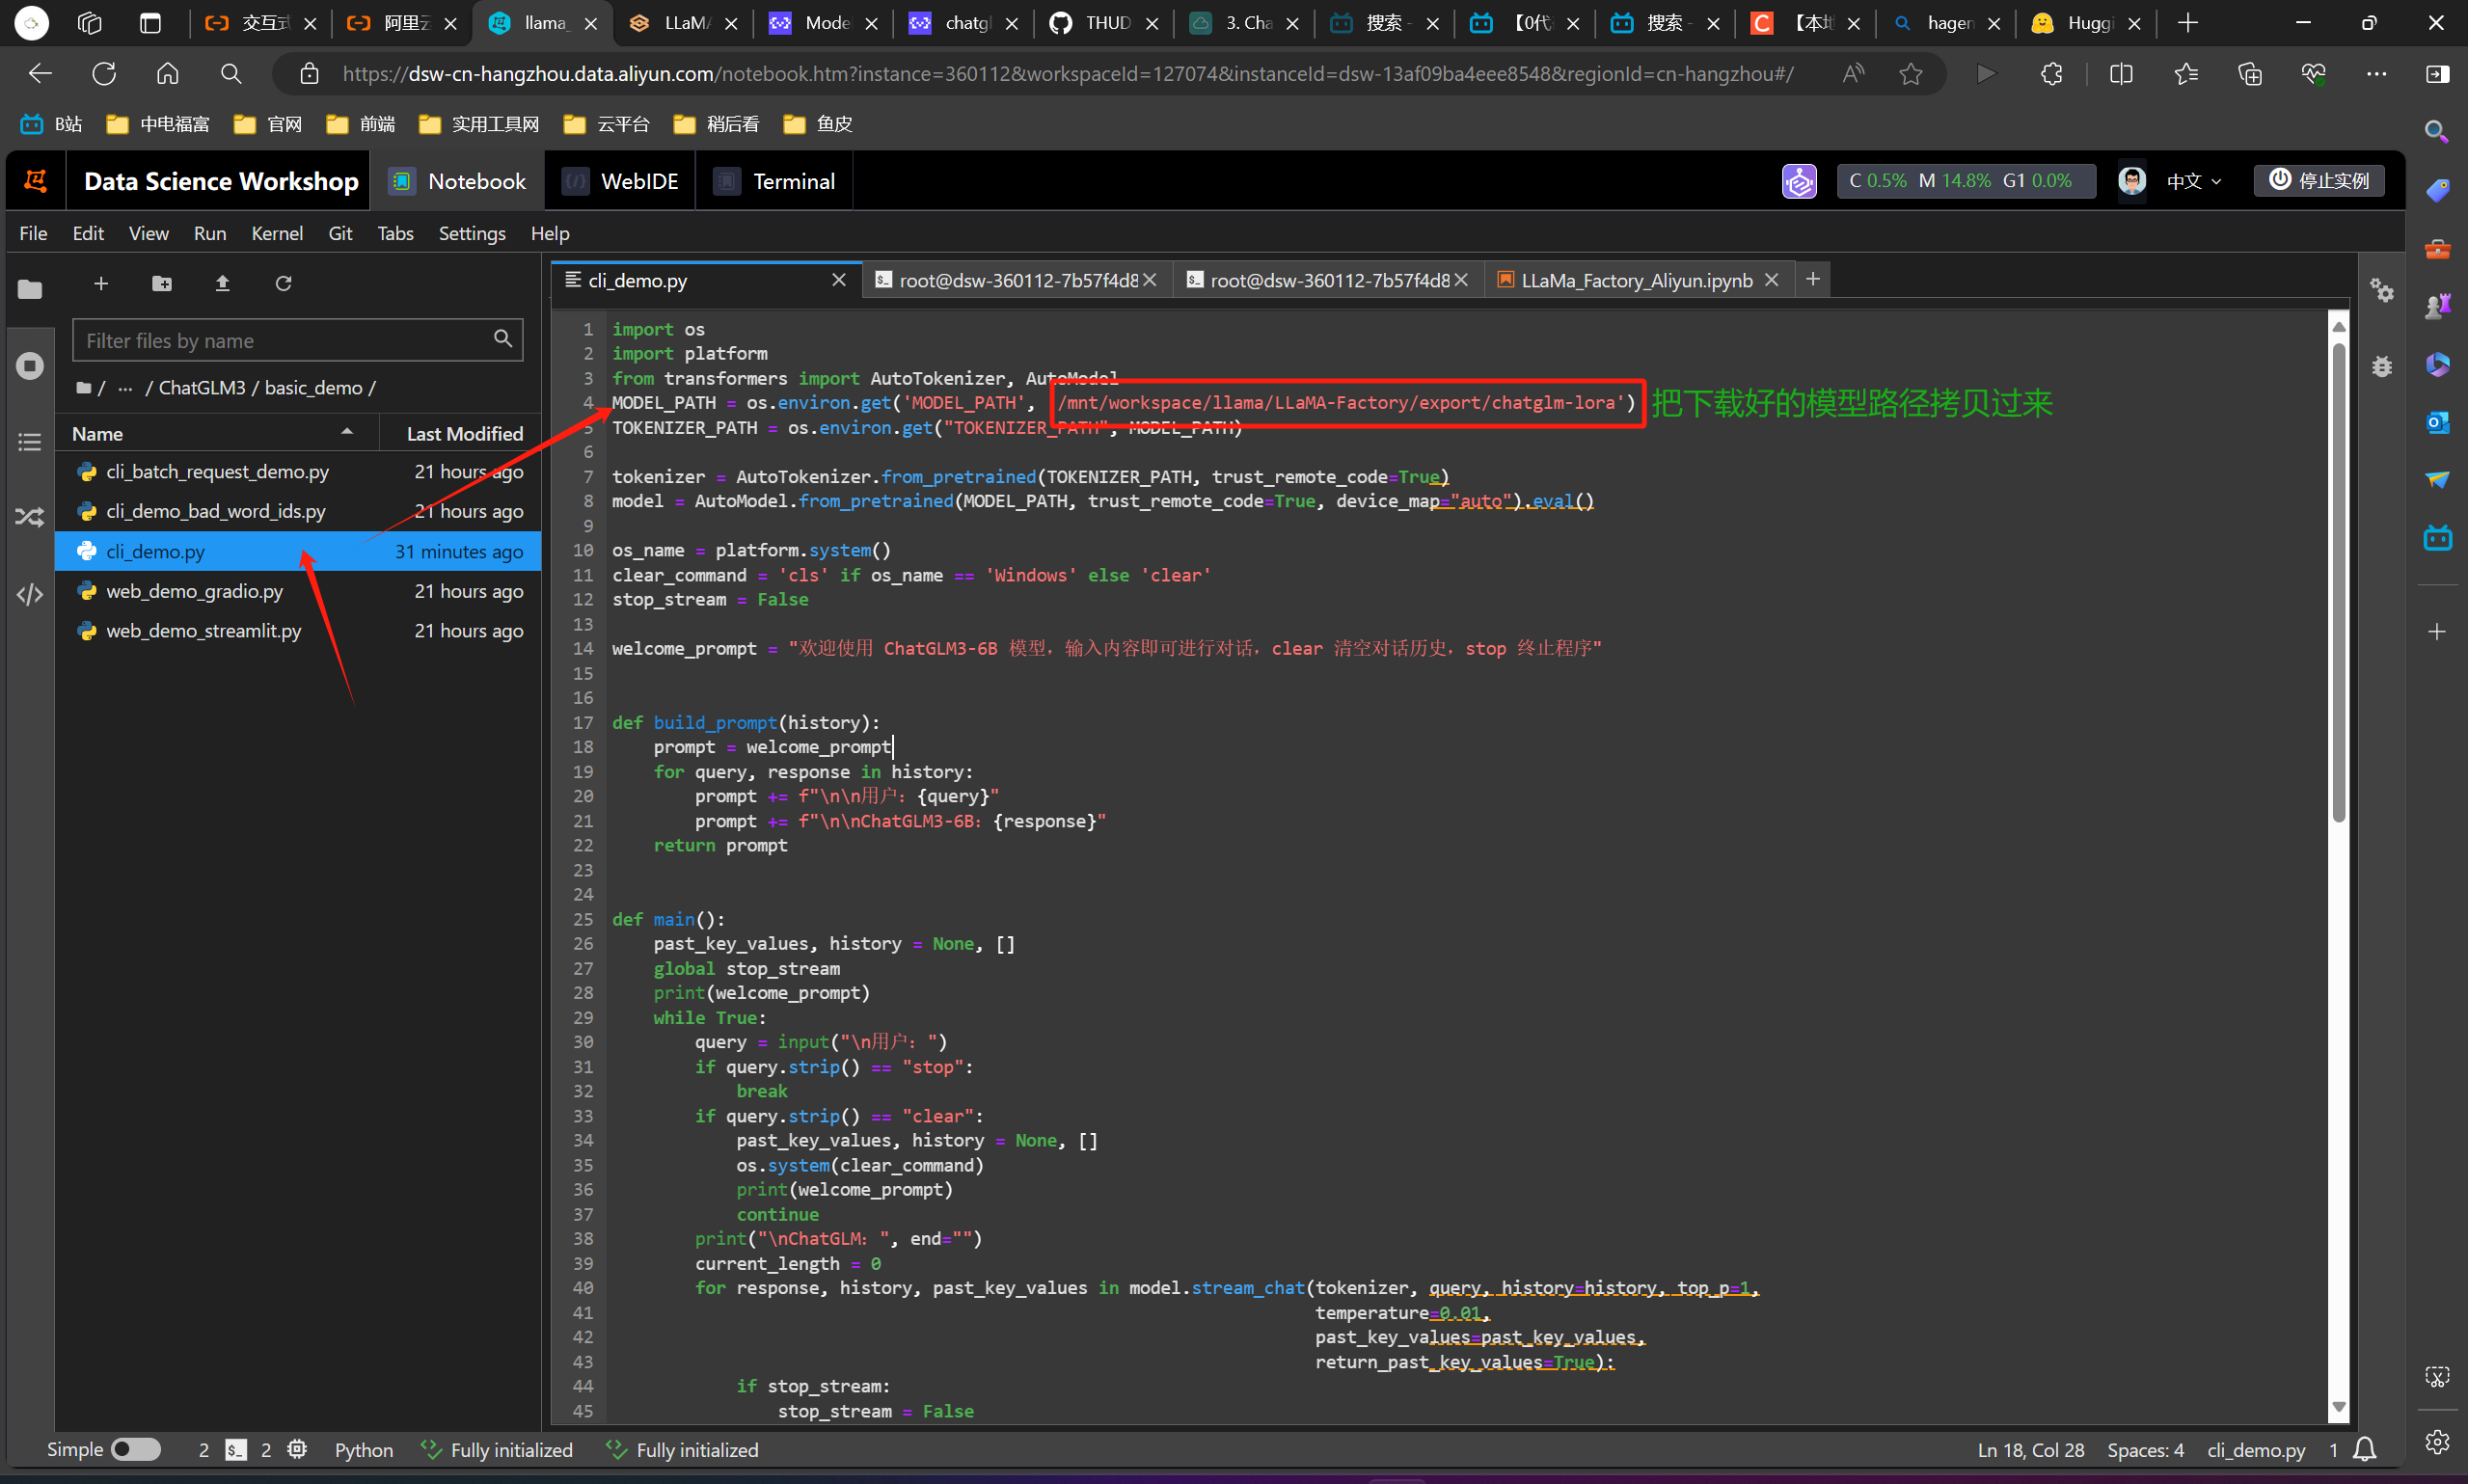This screenshot has width=2468, height=1484.
Task: Open the AI assistant icon in DSW header
Action: tap(1799, 181)
